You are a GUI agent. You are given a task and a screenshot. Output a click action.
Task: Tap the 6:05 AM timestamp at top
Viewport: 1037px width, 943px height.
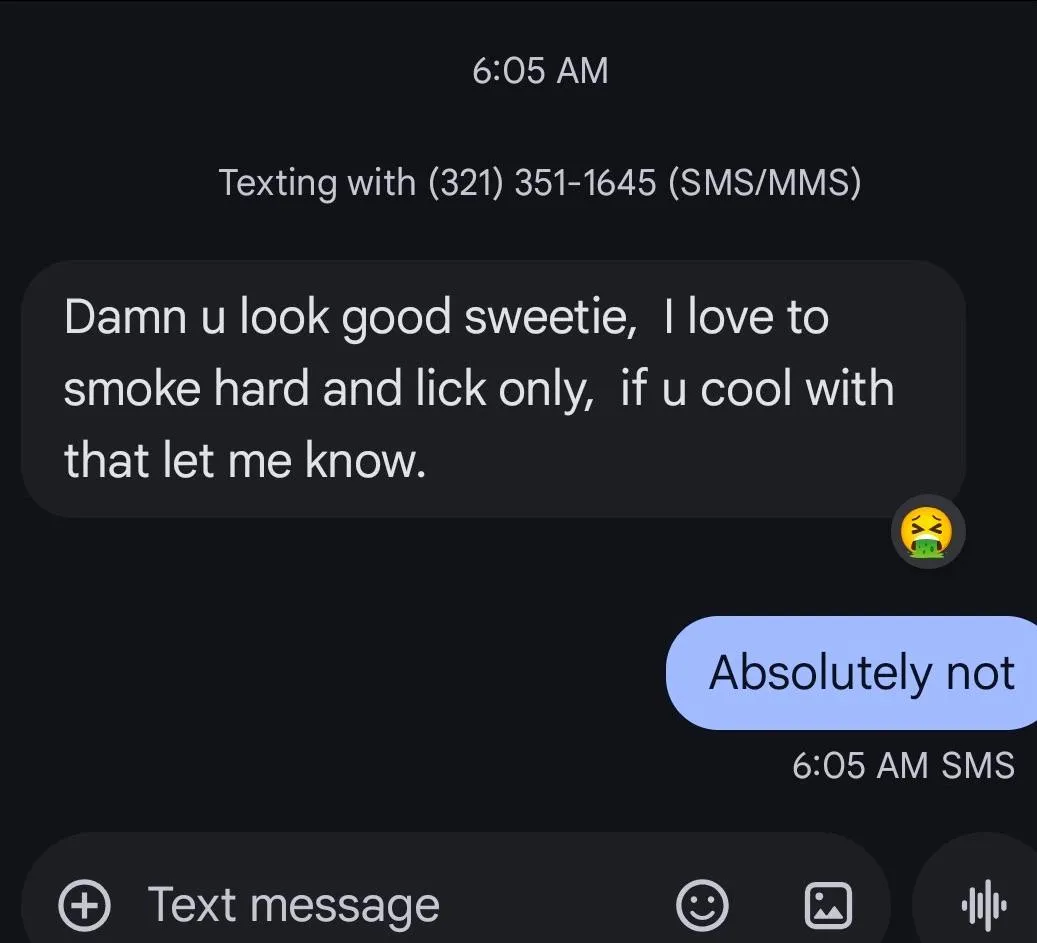pos(540,71)
